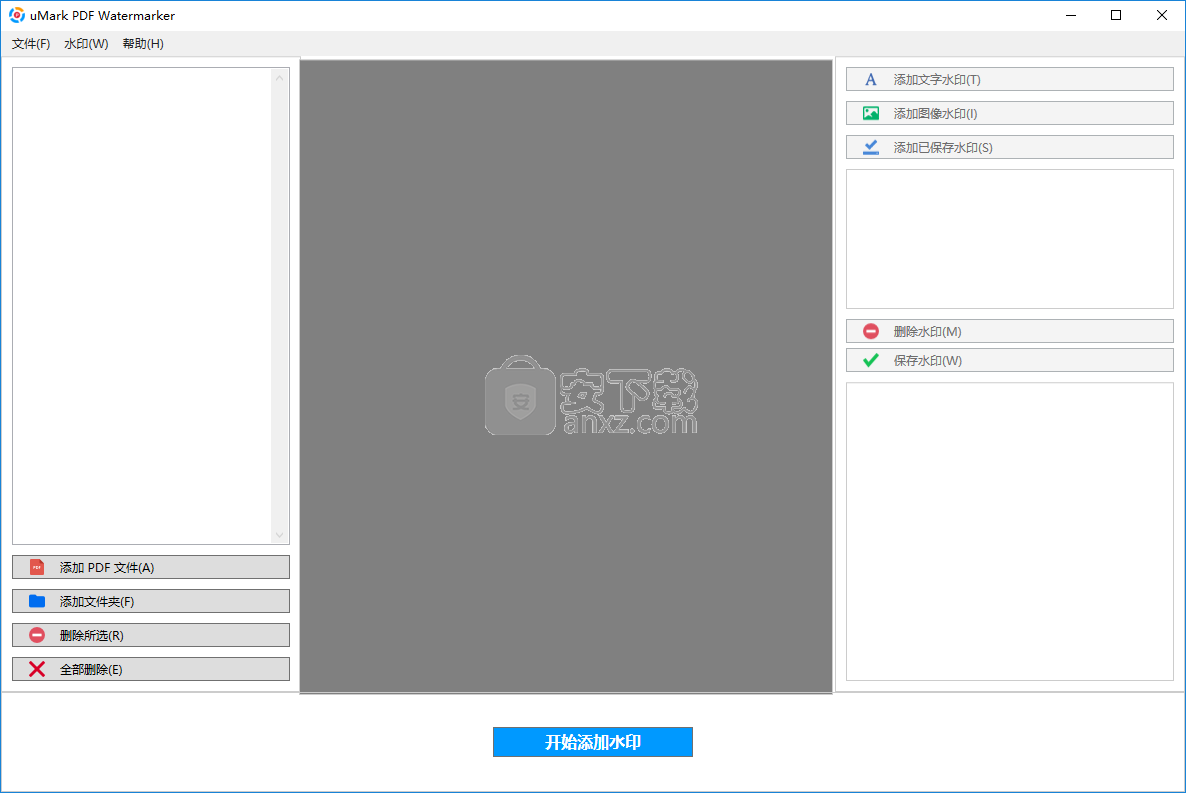
Task: Click the 添加已保存水印(S) button label
Action: [x=943, y=148]
